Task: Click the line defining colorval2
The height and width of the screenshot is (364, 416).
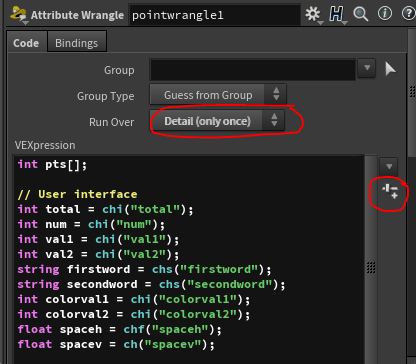Action: tap(134, 315)
